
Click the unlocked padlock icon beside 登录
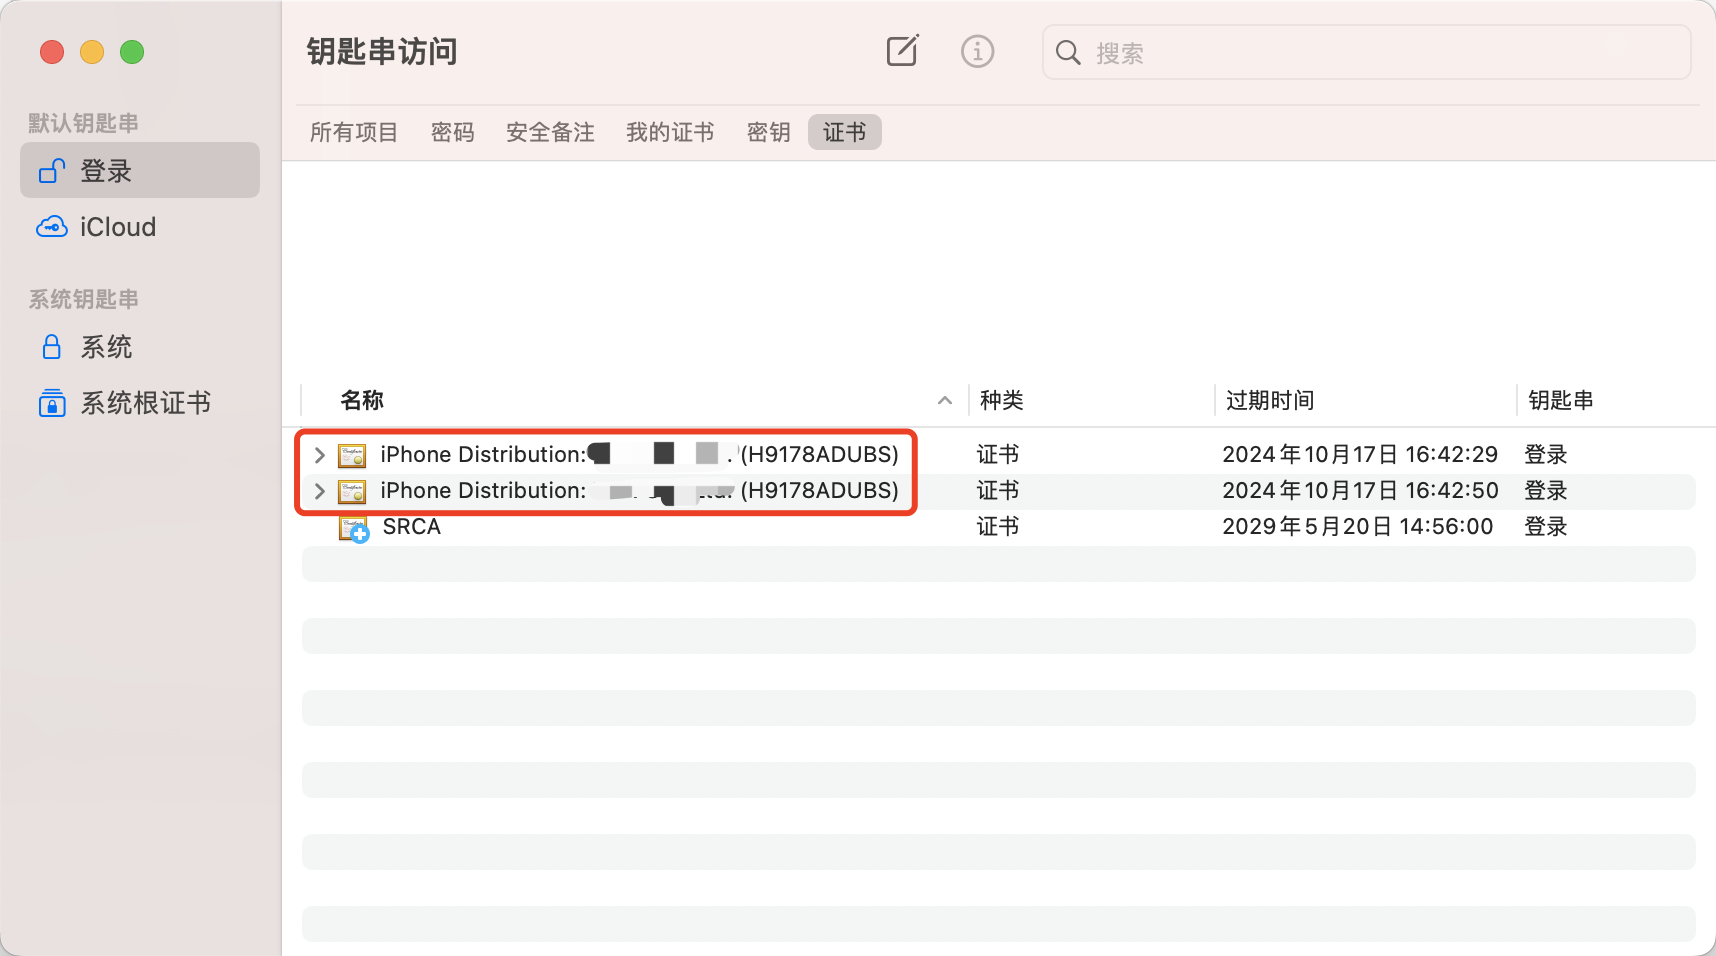pyautogui.click(x=52, y=171)
